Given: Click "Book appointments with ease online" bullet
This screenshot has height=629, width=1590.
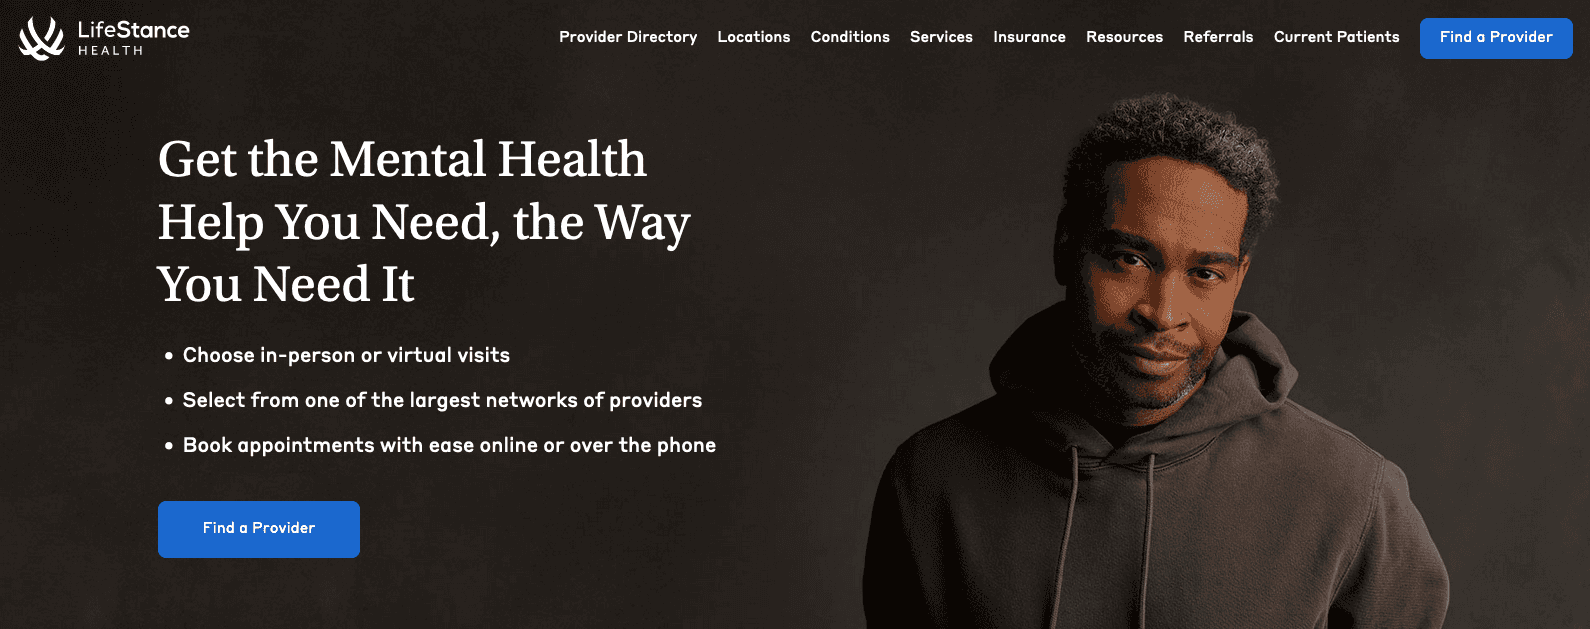Looking at the screenshot, I should [x=449, y=445].
